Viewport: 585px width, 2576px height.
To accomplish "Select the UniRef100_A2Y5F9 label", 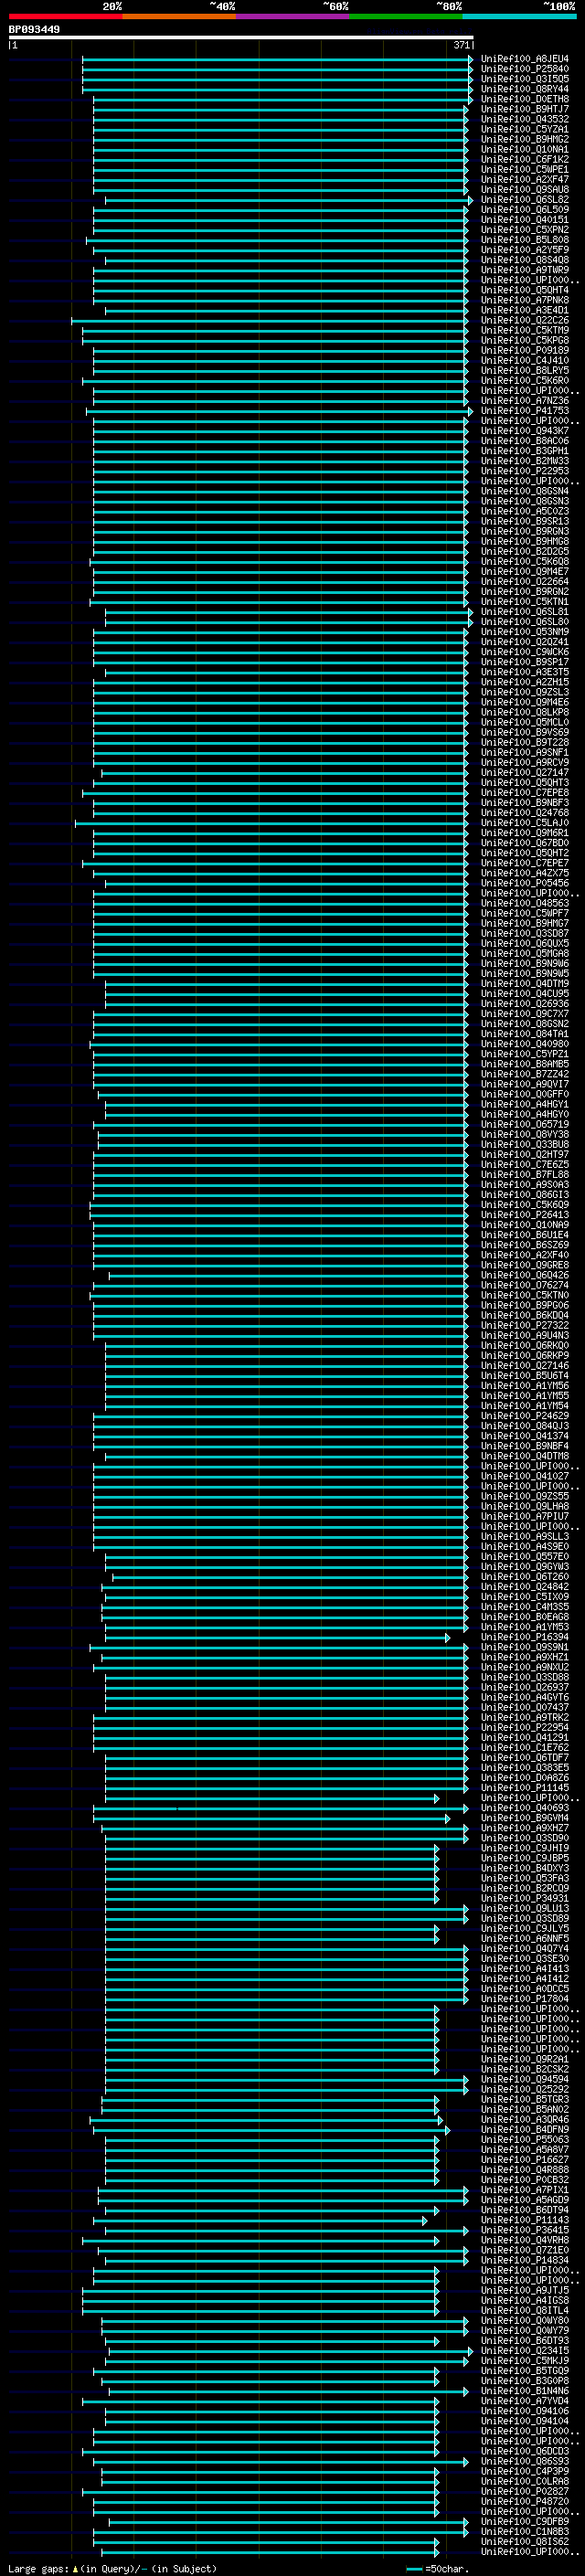I will tap(525, 250).
